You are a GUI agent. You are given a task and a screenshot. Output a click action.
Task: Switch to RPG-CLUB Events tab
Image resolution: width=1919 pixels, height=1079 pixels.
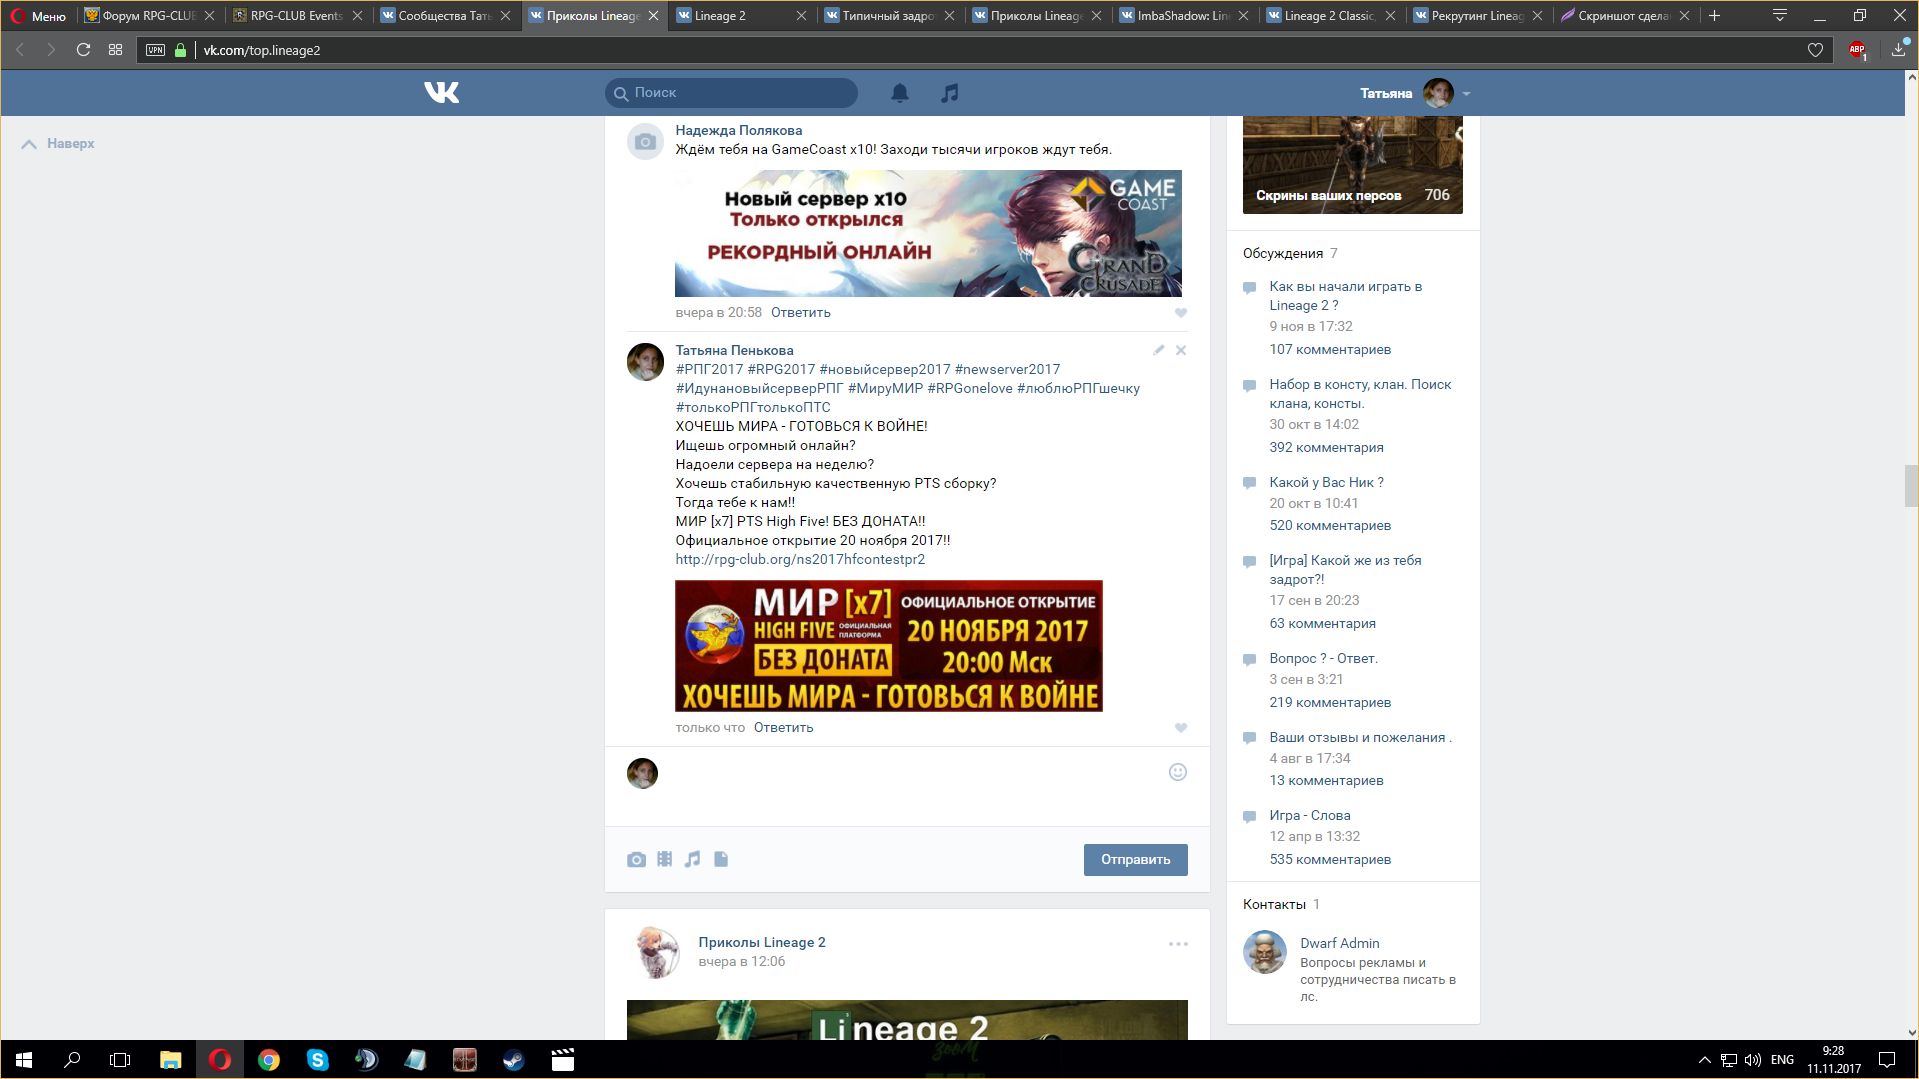coord(296,16)
